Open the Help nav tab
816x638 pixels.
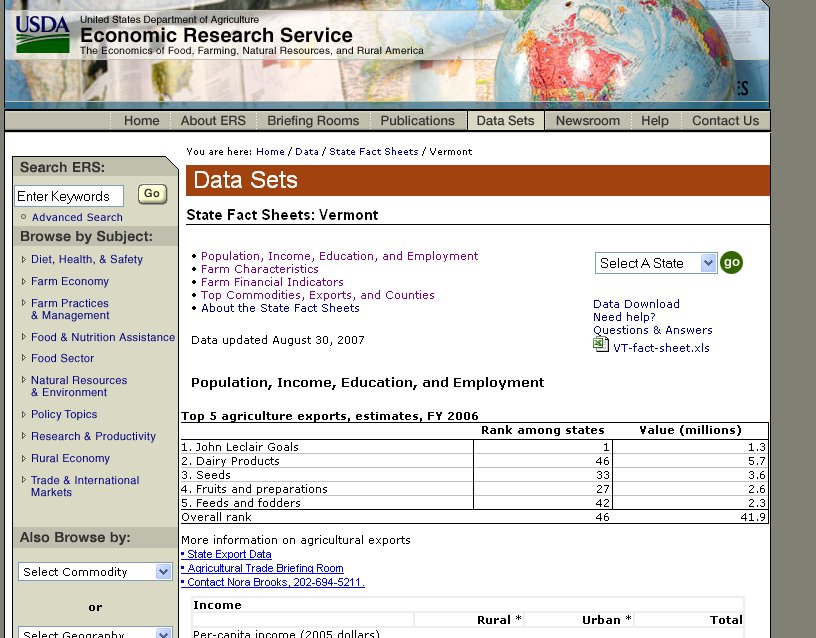pos(655,121)
